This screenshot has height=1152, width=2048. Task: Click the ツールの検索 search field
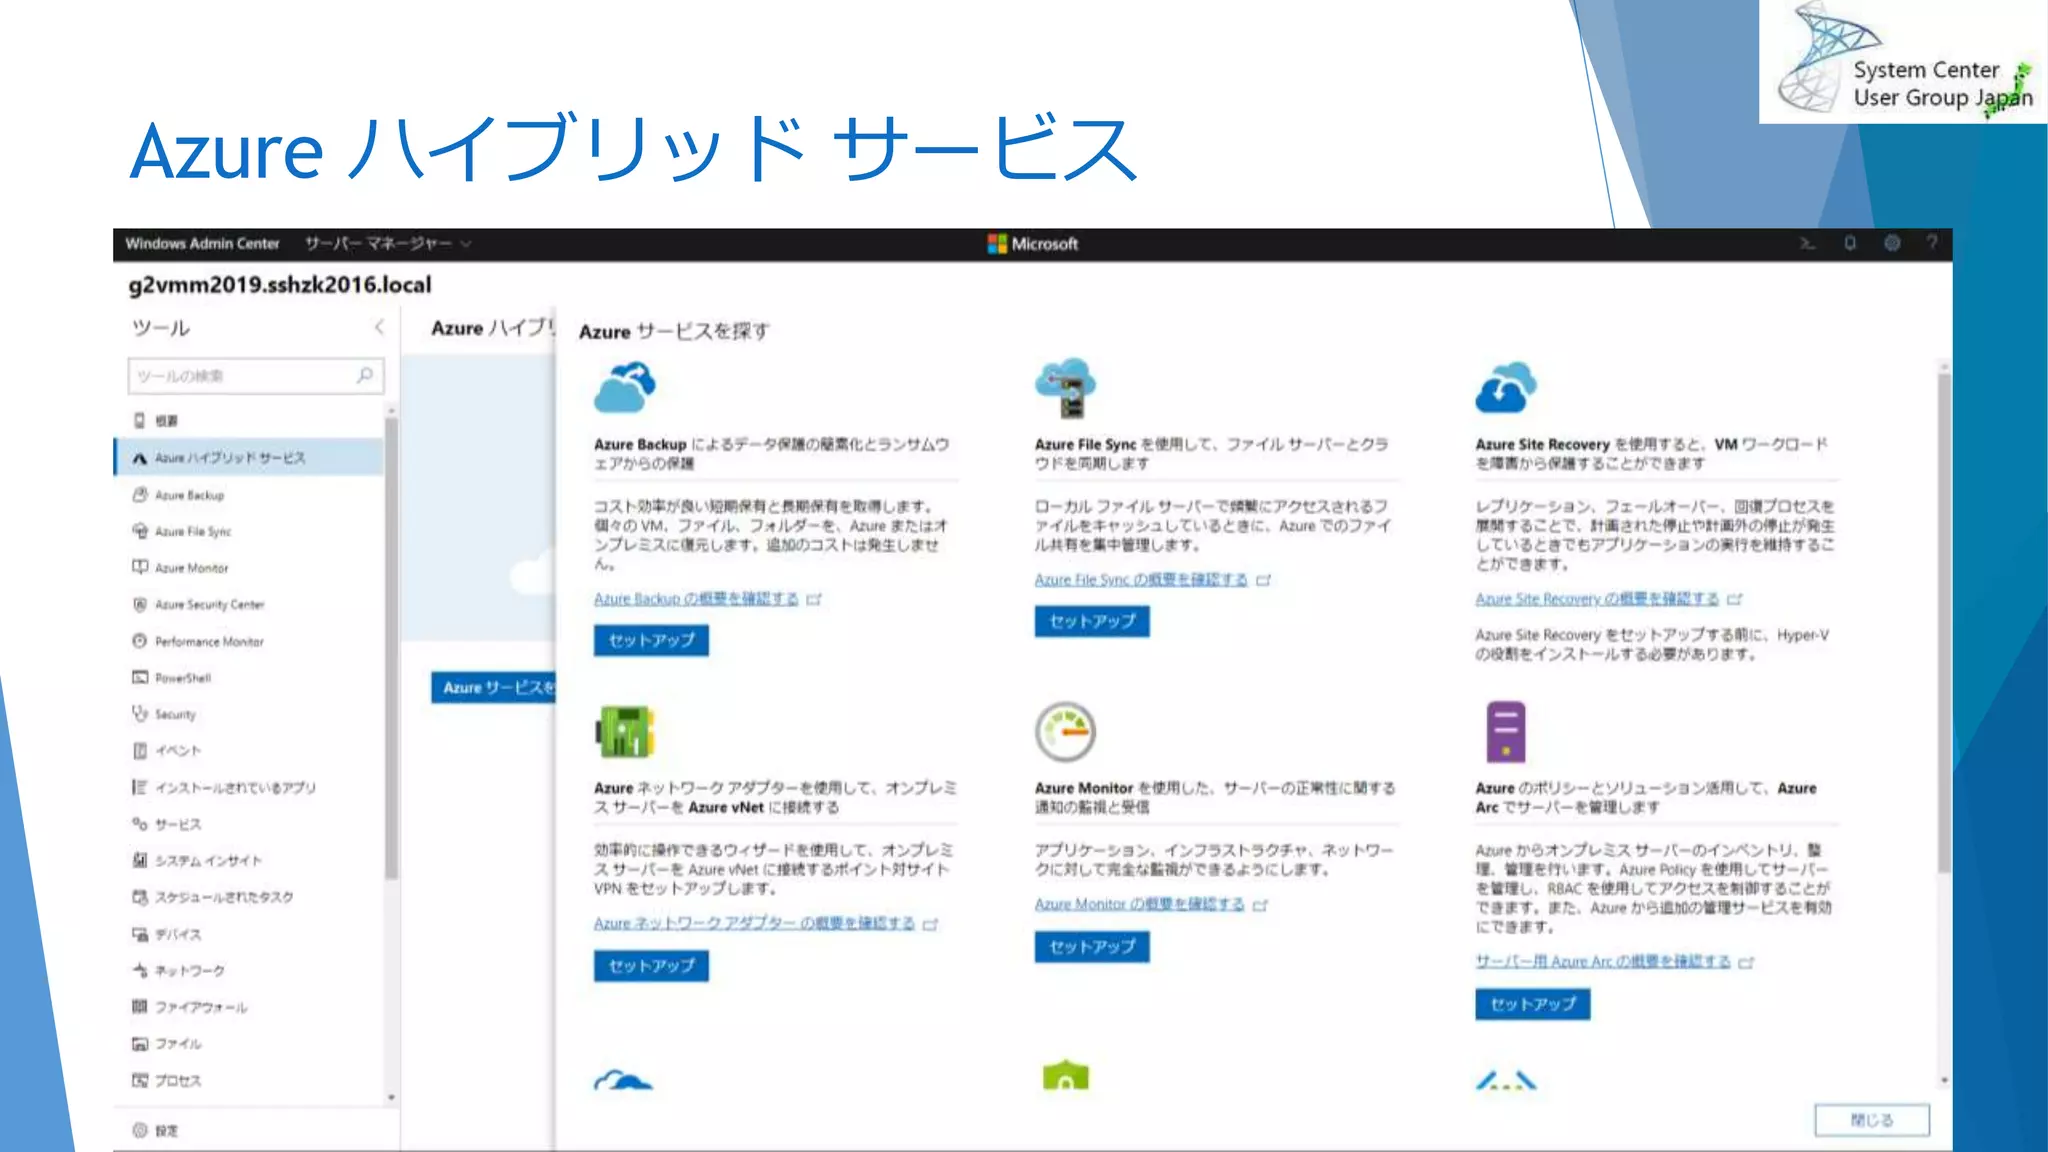click(255, 375)
